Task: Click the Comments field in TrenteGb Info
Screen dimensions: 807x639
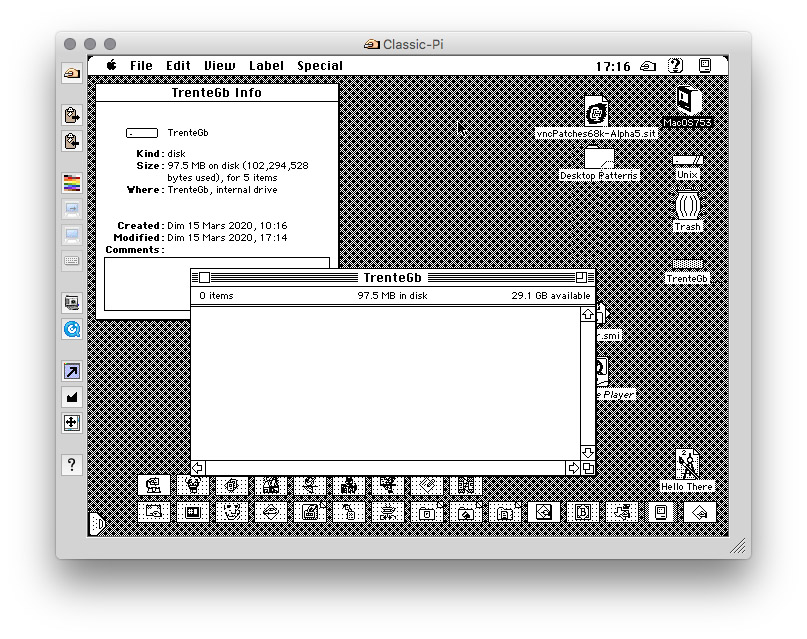Action: pos(217,284)
